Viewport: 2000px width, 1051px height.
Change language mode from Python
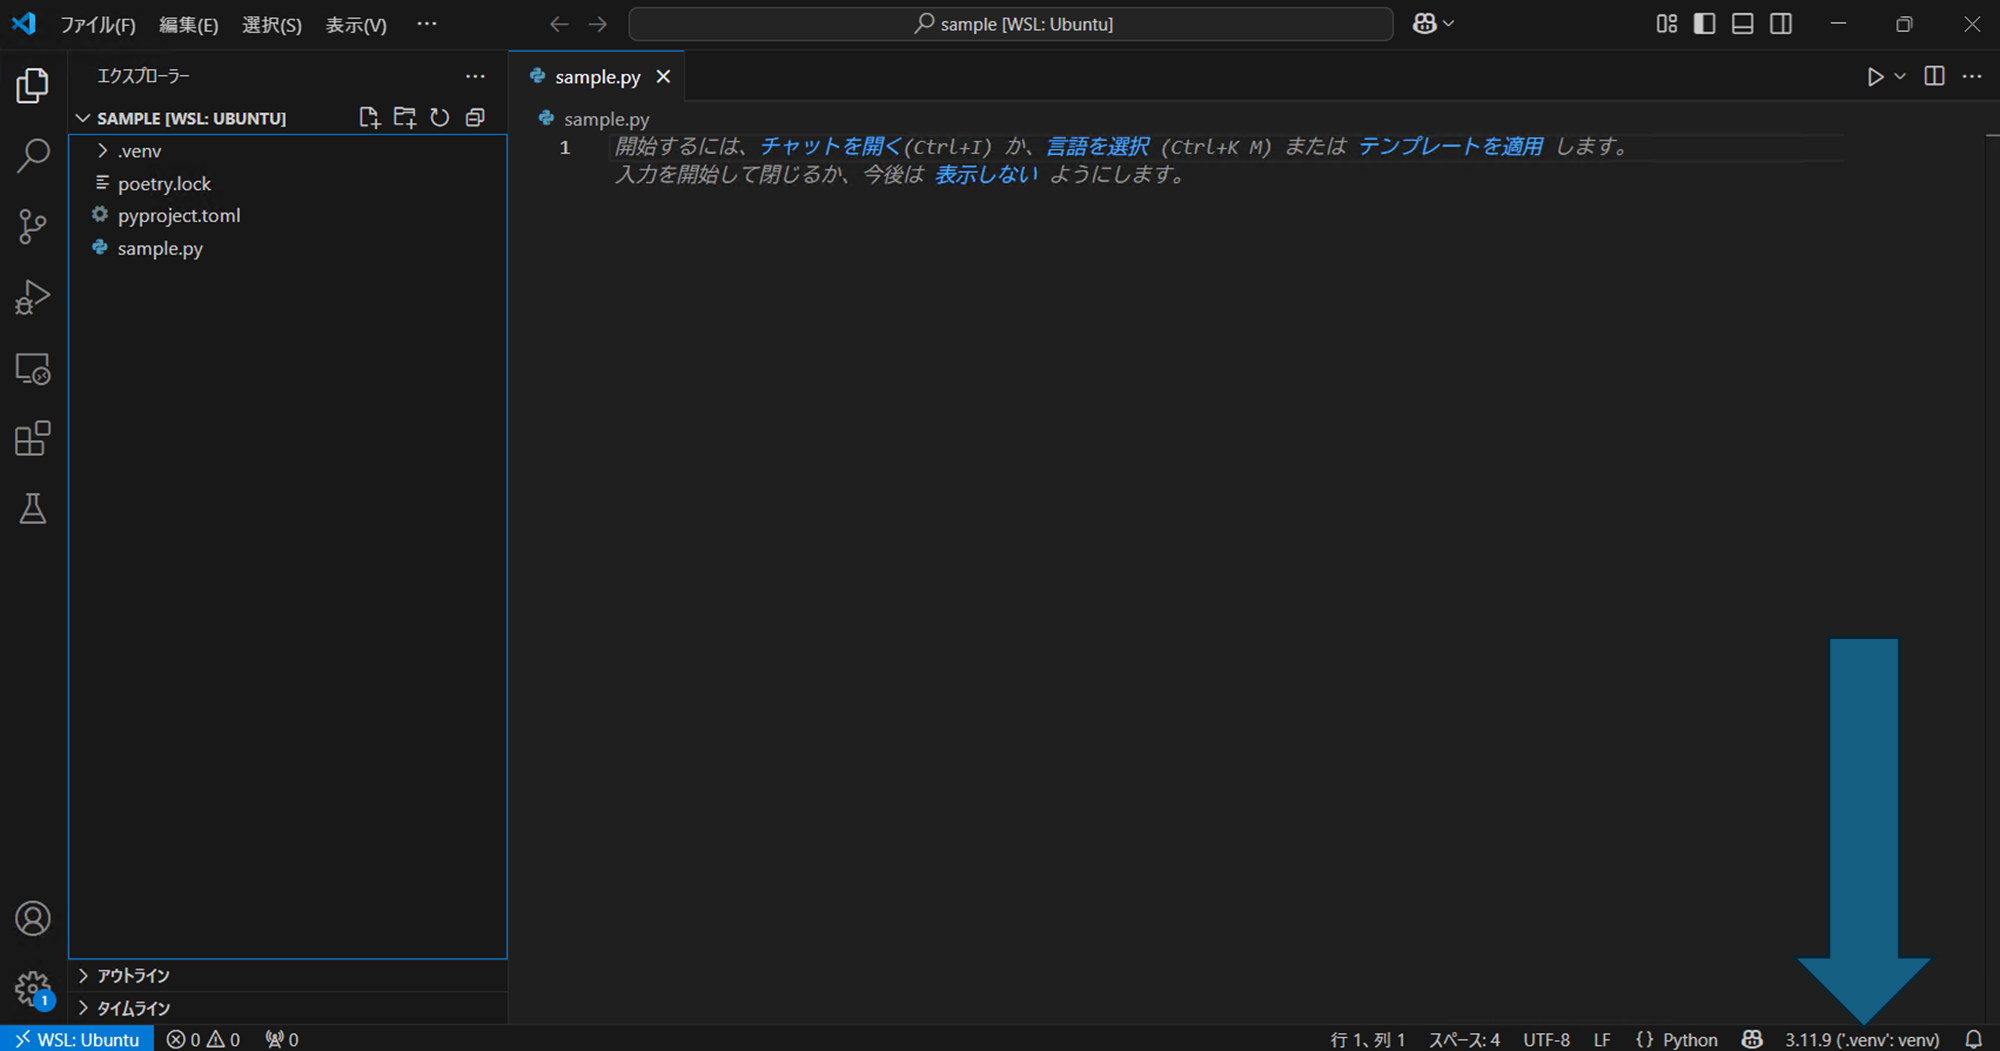1689,1040
